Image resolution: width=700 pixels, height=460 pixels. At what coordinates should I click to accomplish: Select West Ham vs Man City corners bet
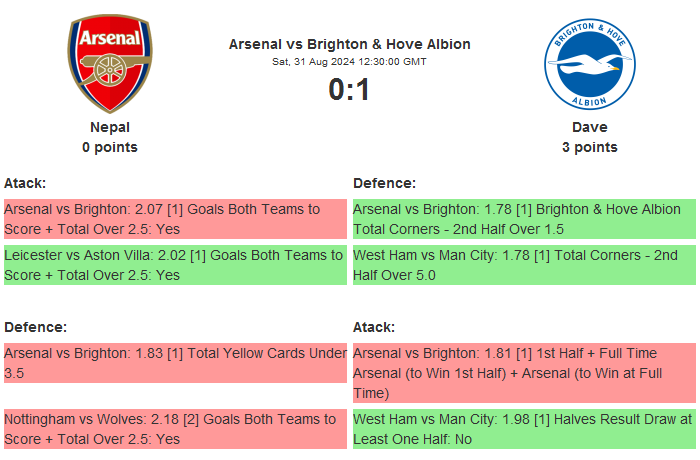523,265
